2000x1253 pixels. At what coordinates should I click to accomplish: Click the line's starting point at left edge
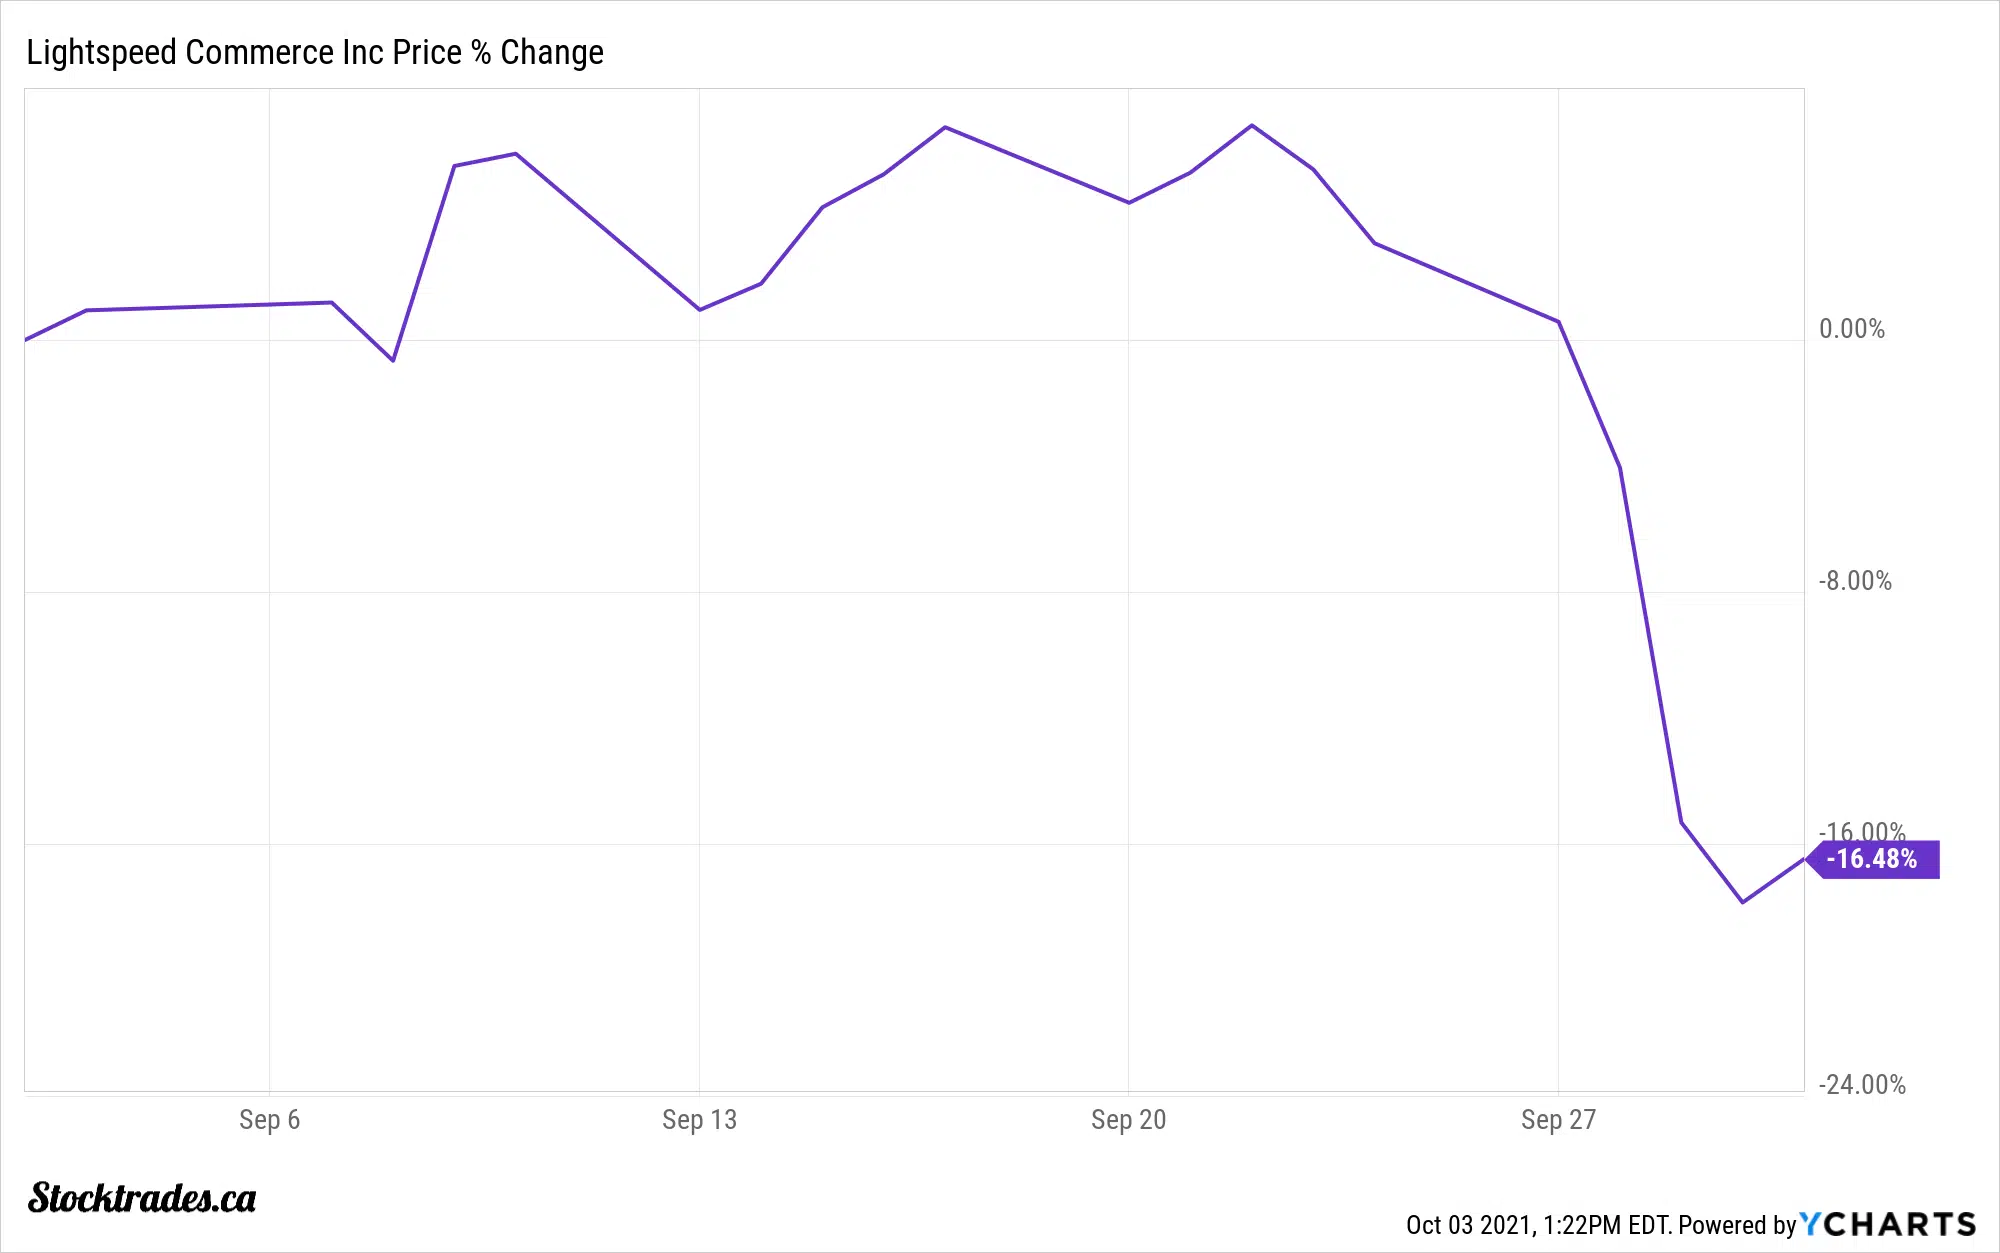pyautogui.click(x=27, y=339)
